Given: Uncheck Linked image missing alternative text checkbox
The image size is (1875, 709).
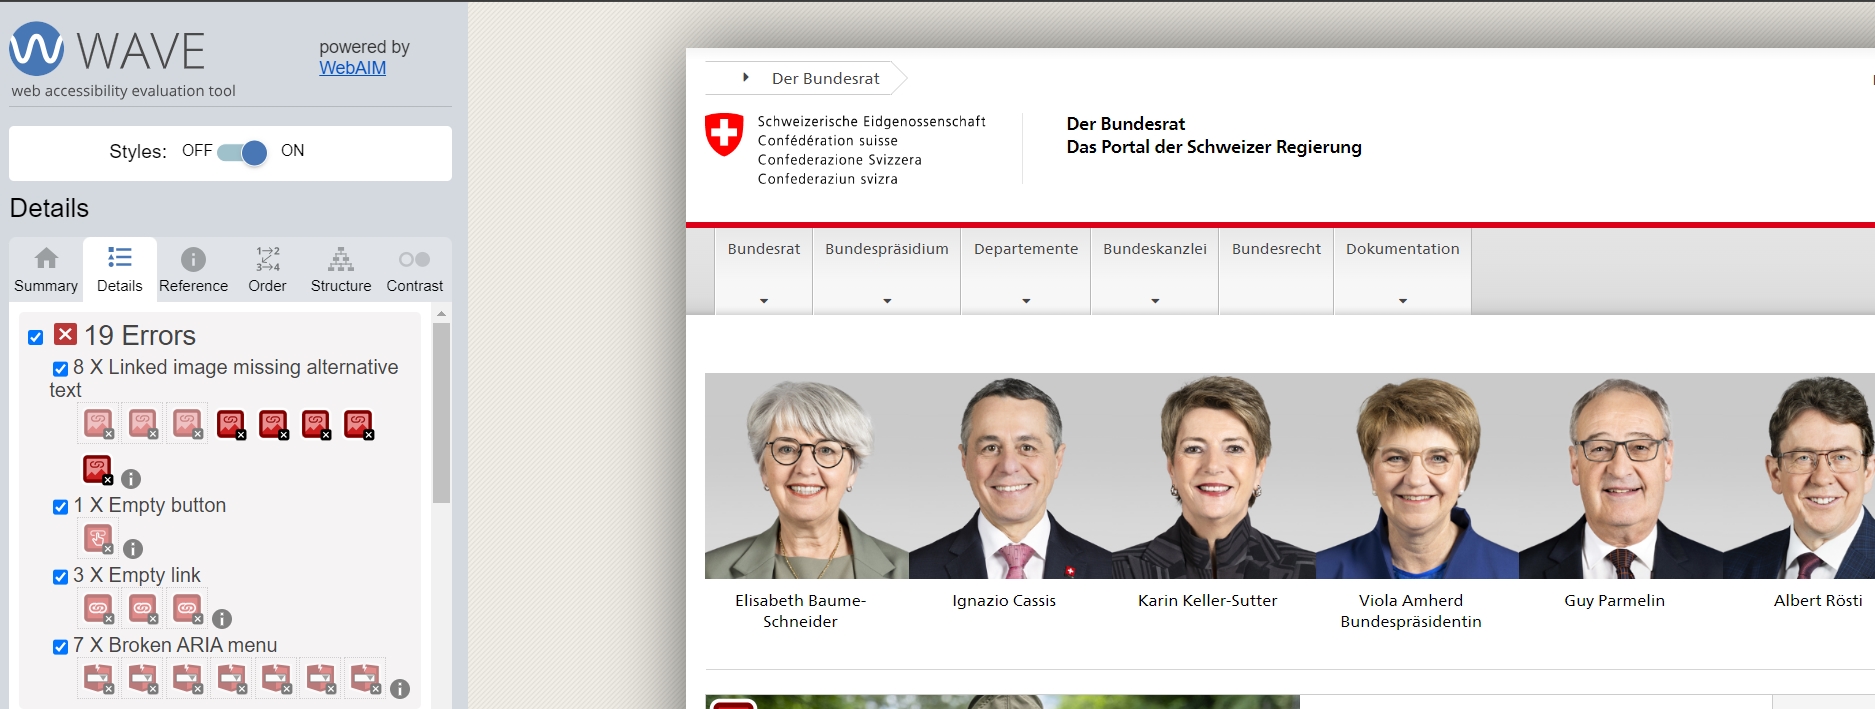Looking at the screenshot, I should click(x=60, y=369).
